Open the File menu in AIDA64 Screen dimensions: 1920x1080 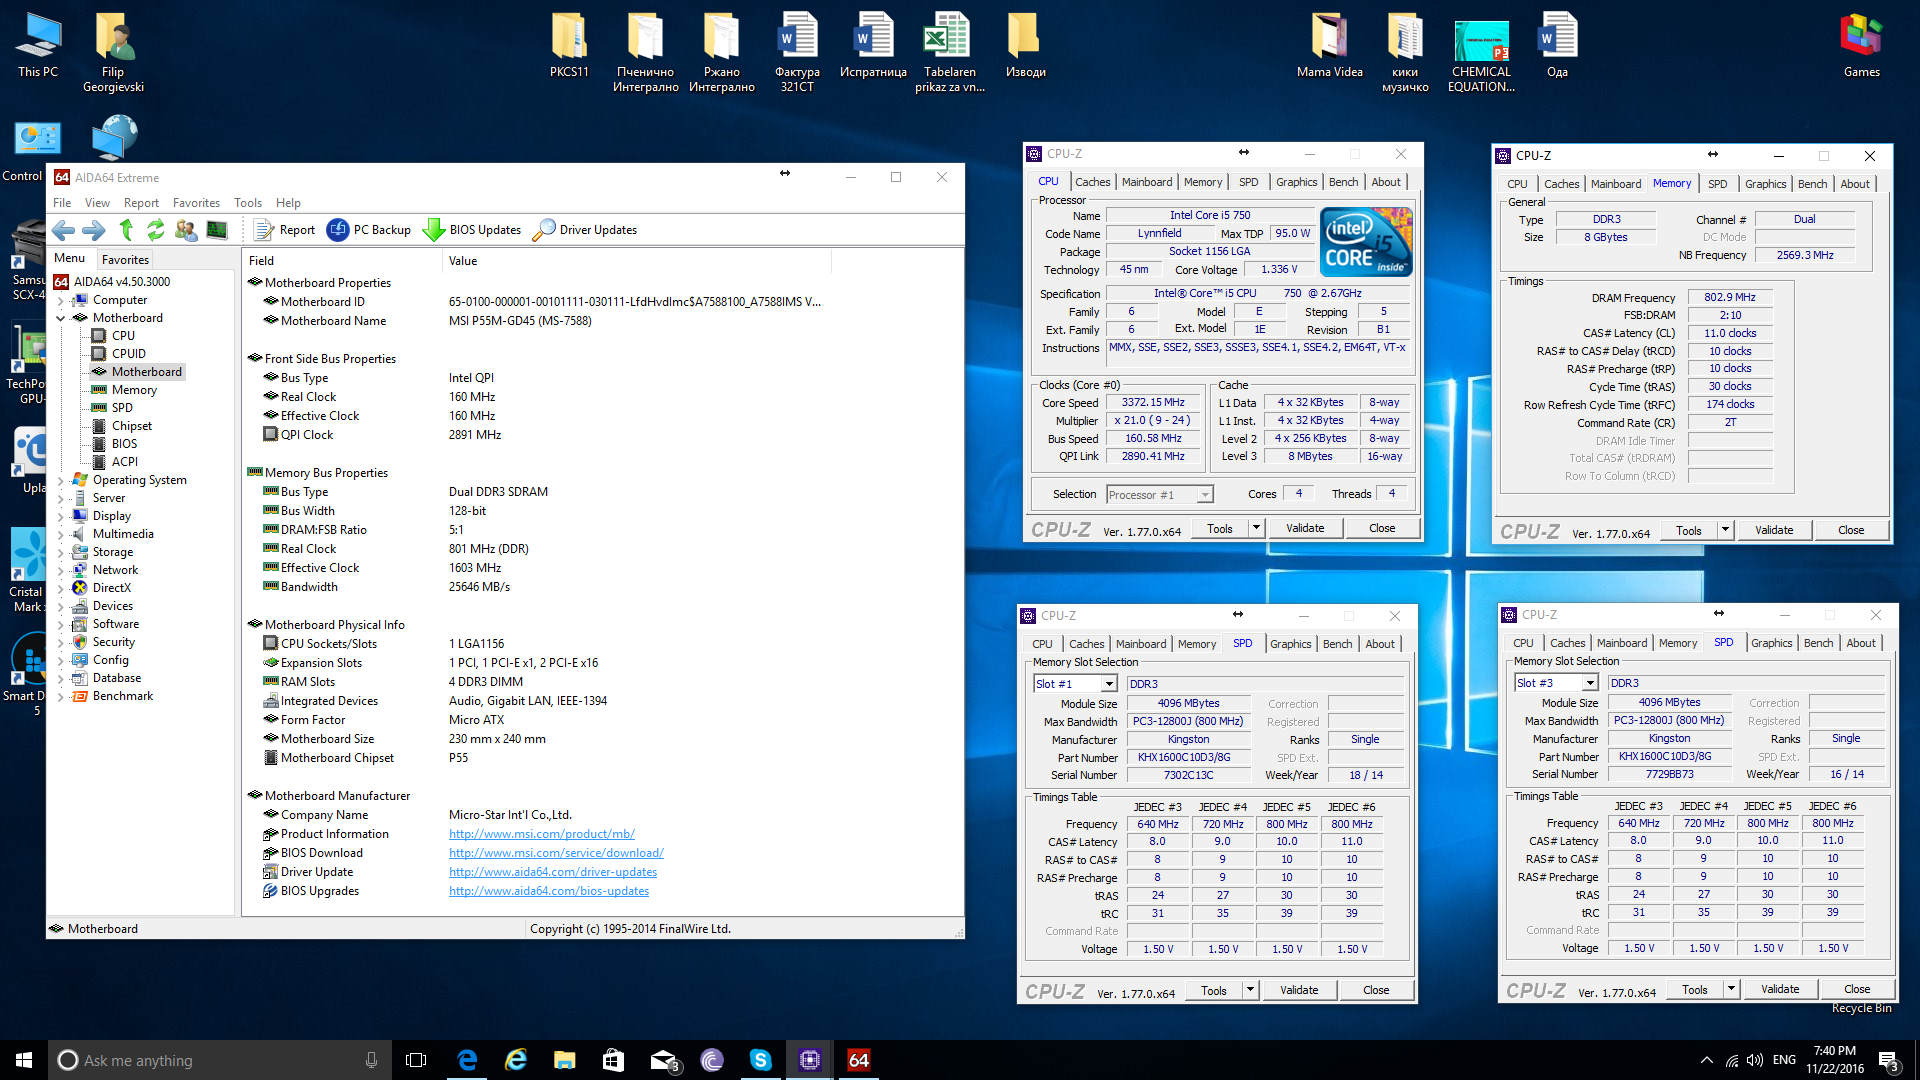point(62,203)
